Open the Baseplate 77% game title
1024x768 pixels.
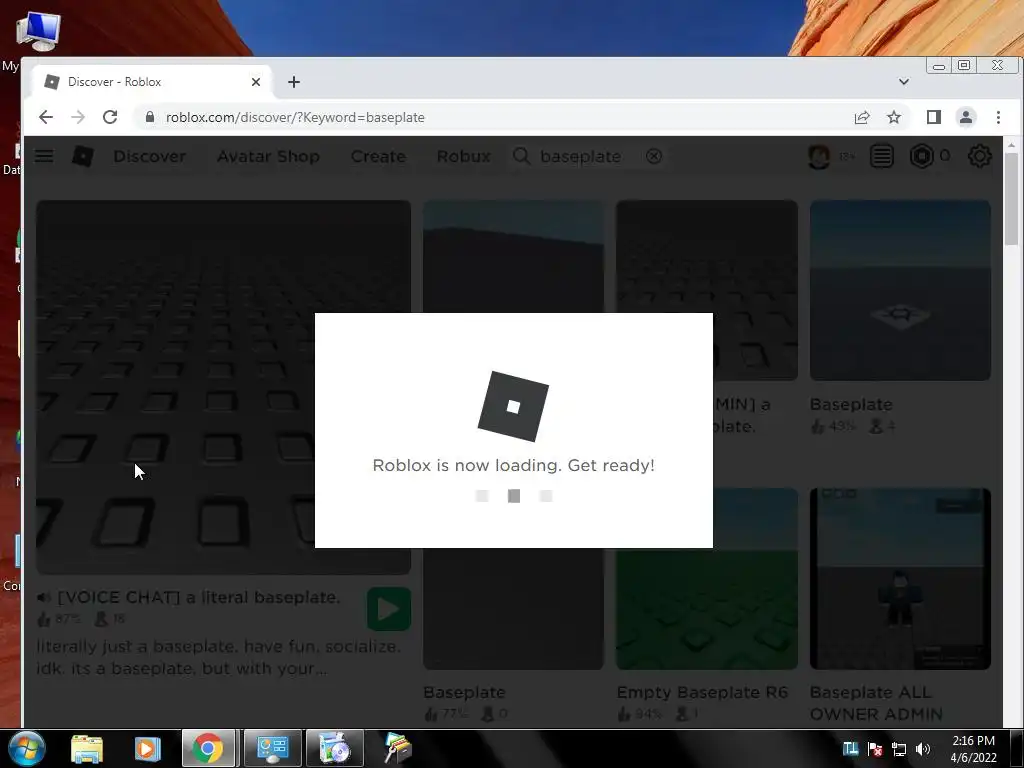point(464,692)
